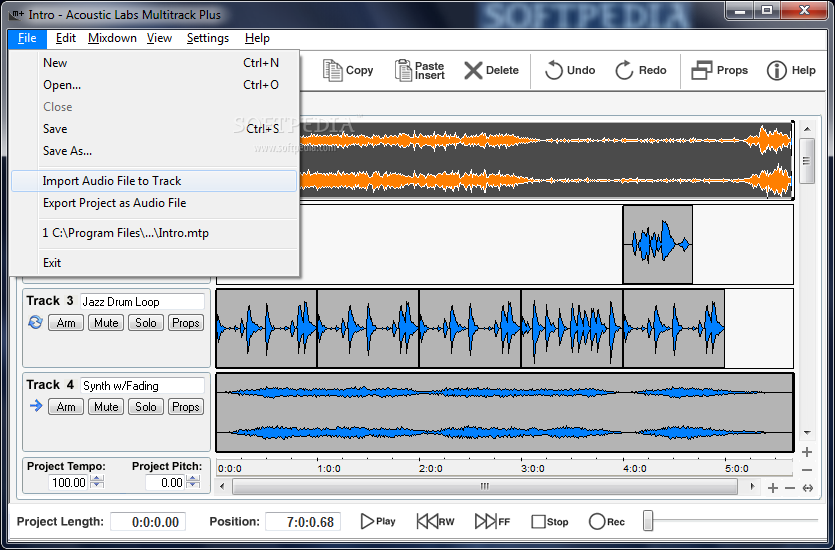Click the Track 3 name field Jazz Drum Loop
835x550 pixels.
point(142,302)
